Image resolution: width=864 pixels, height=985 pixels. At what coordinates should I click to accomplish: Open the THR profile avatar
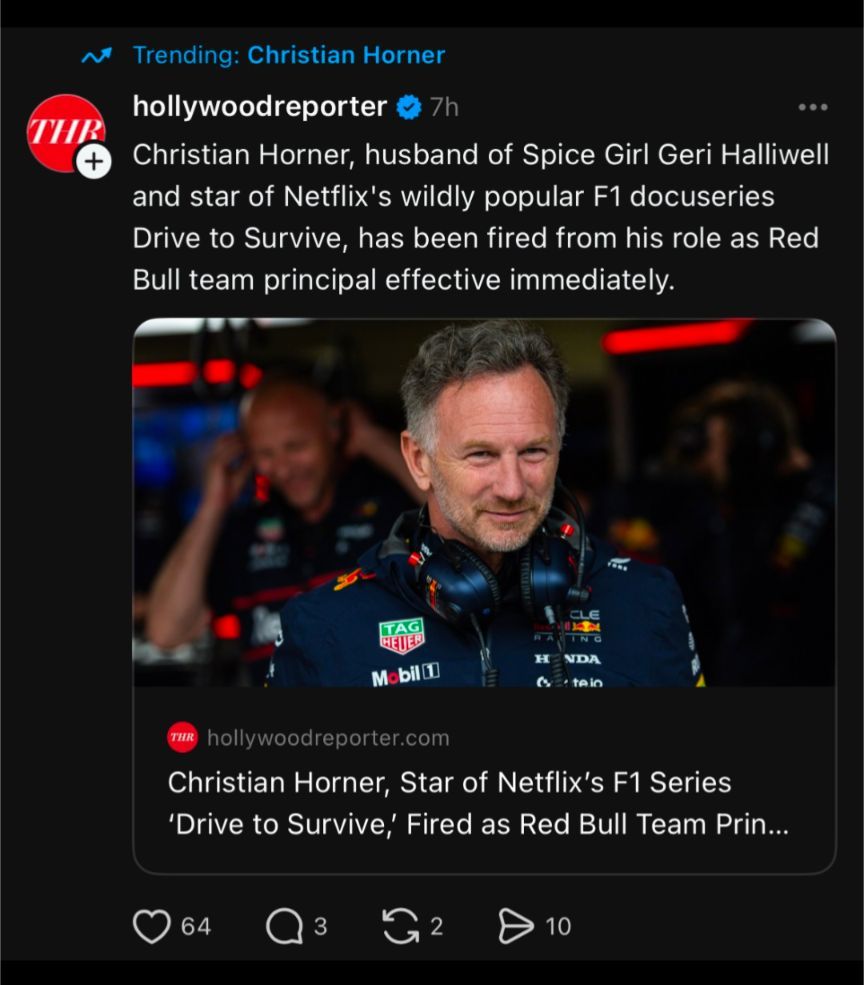[65, 133]
